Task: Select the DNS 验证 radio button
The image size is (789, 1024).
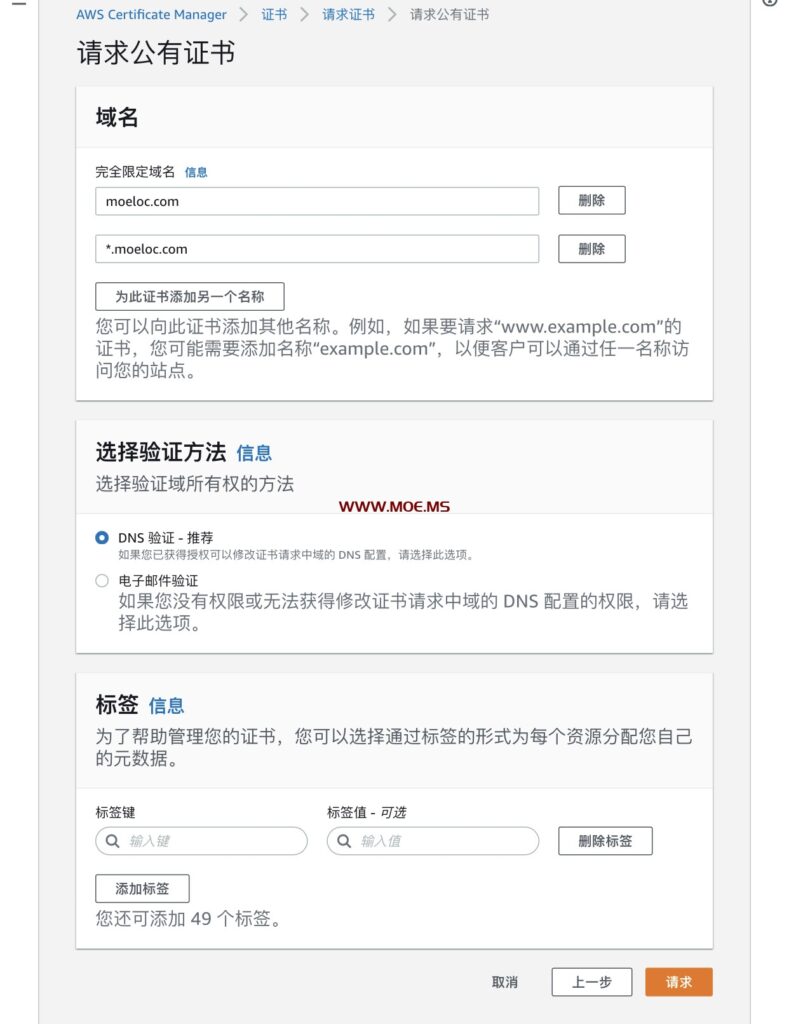Action: [x=102, y=538]
